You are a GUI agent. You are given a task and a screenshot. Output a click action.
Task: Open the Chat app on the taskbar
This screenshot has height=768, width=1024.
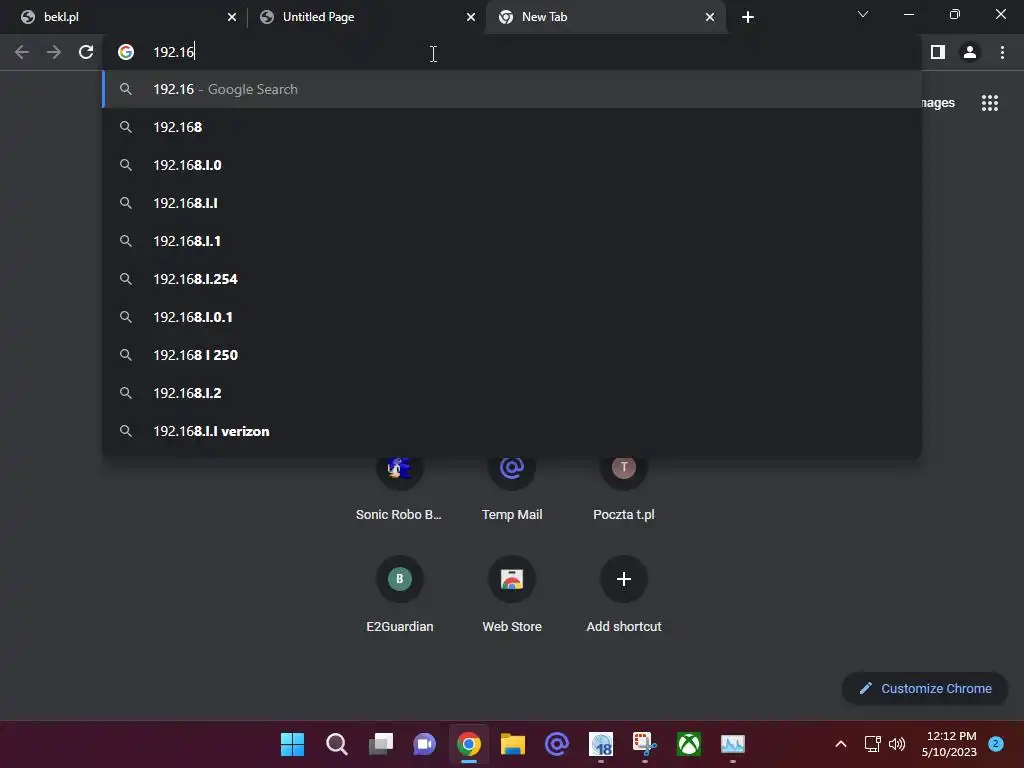[424, 744]
